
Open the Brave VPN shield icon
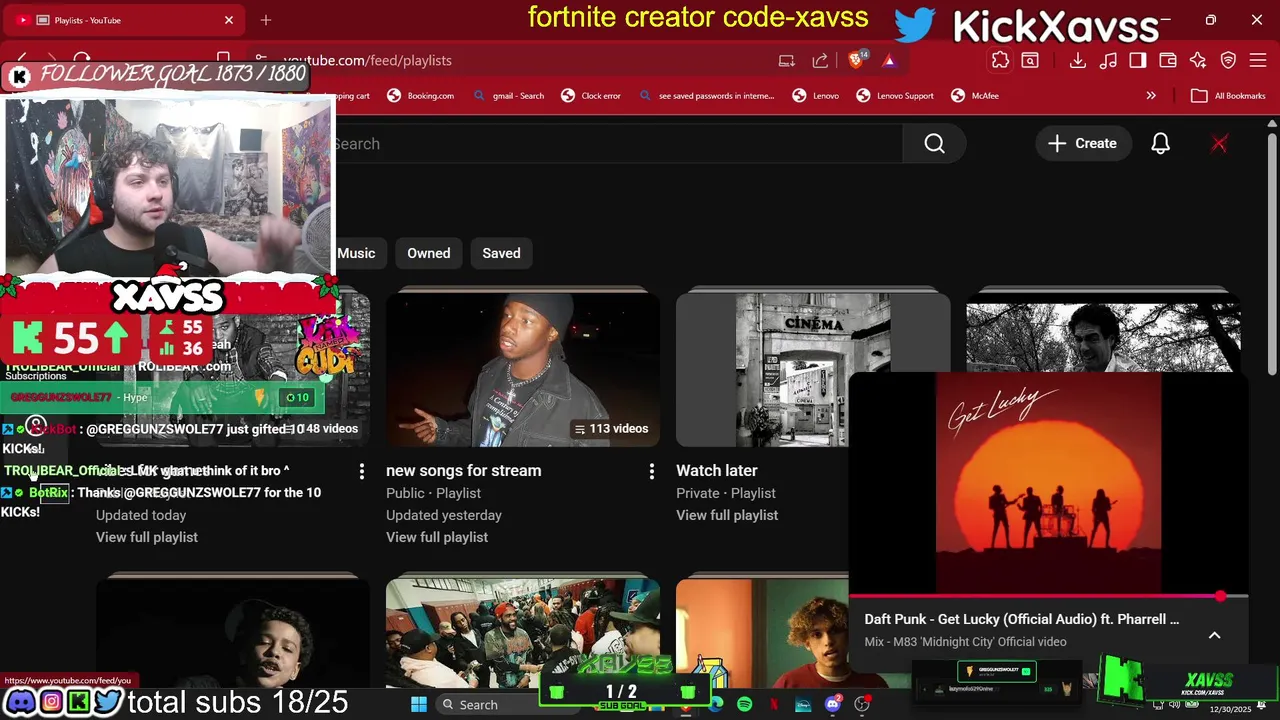[1228, 61]
